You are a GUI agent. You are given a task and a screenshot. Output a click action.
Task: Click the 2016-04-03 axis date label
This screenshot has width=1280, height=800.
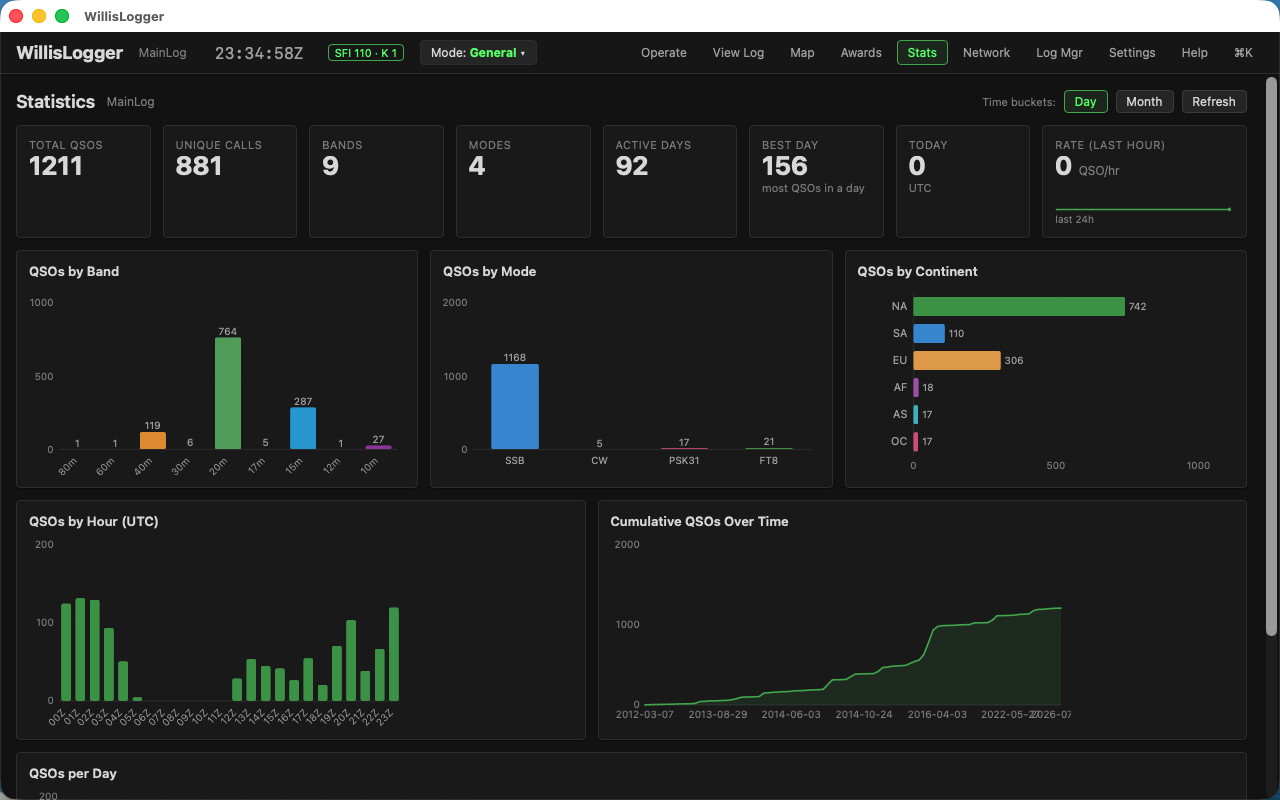pos(937,714)
